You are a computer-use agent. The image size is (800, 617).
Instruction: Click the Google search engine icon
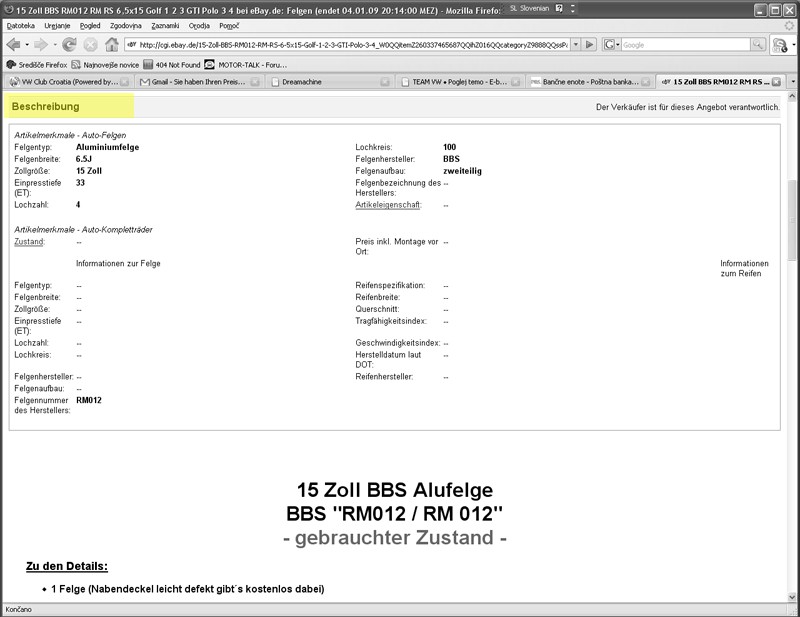[609, 45]
